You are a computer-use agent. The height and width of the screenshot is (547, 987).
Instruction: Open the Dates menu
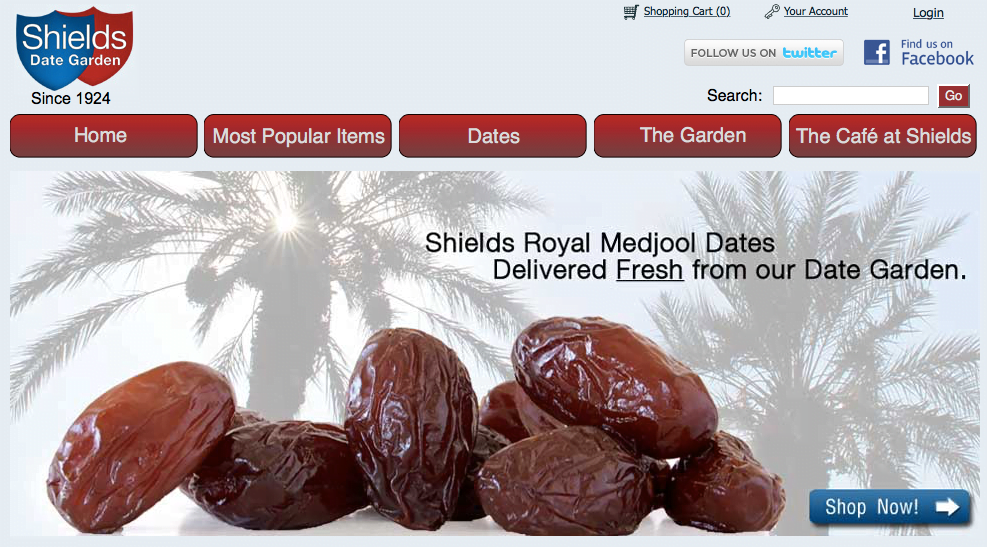click(x=493, y=135)
